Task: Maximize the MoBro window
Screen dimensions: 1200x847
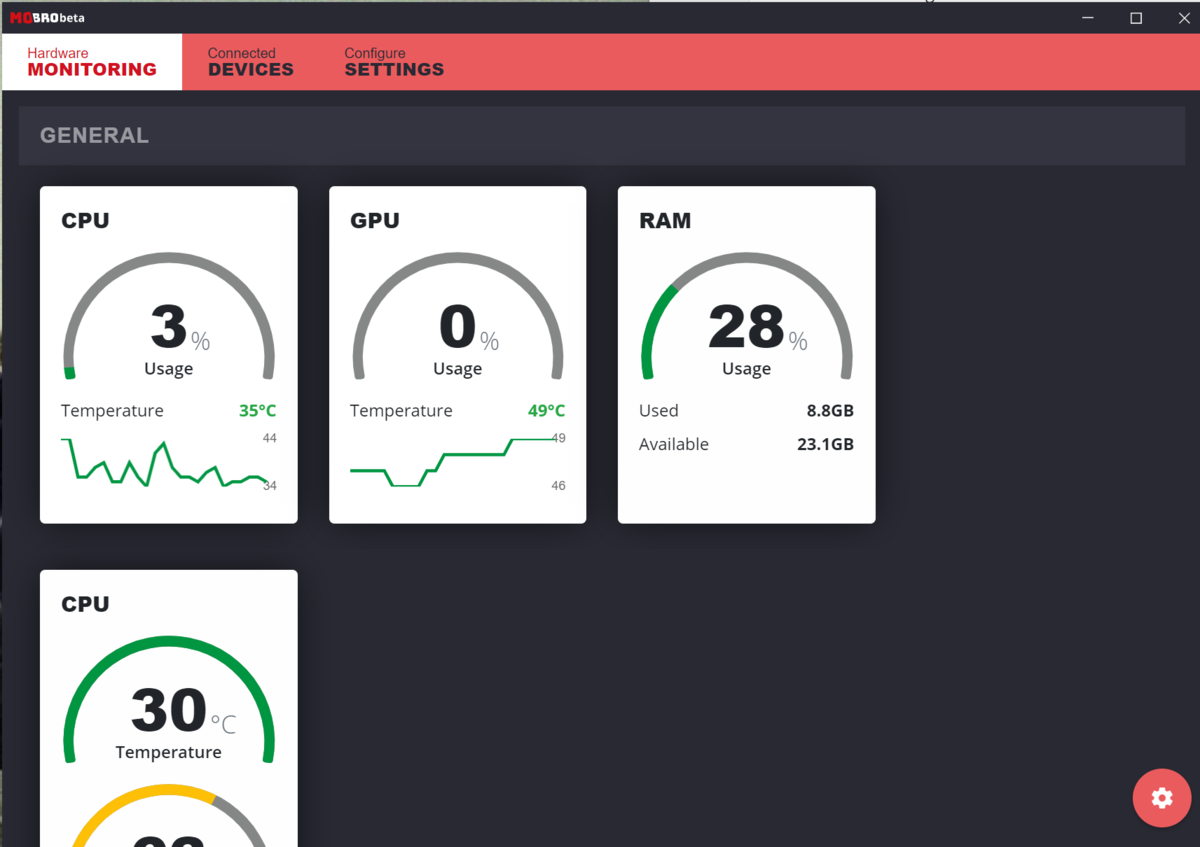Action: [x=1136, y=17]
